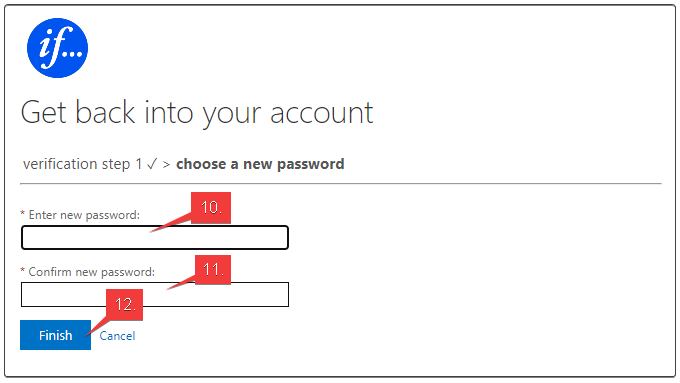Click the blue circular "if..." logo
The height and width of the screenshot is (383, 680).
pos(57,48)
